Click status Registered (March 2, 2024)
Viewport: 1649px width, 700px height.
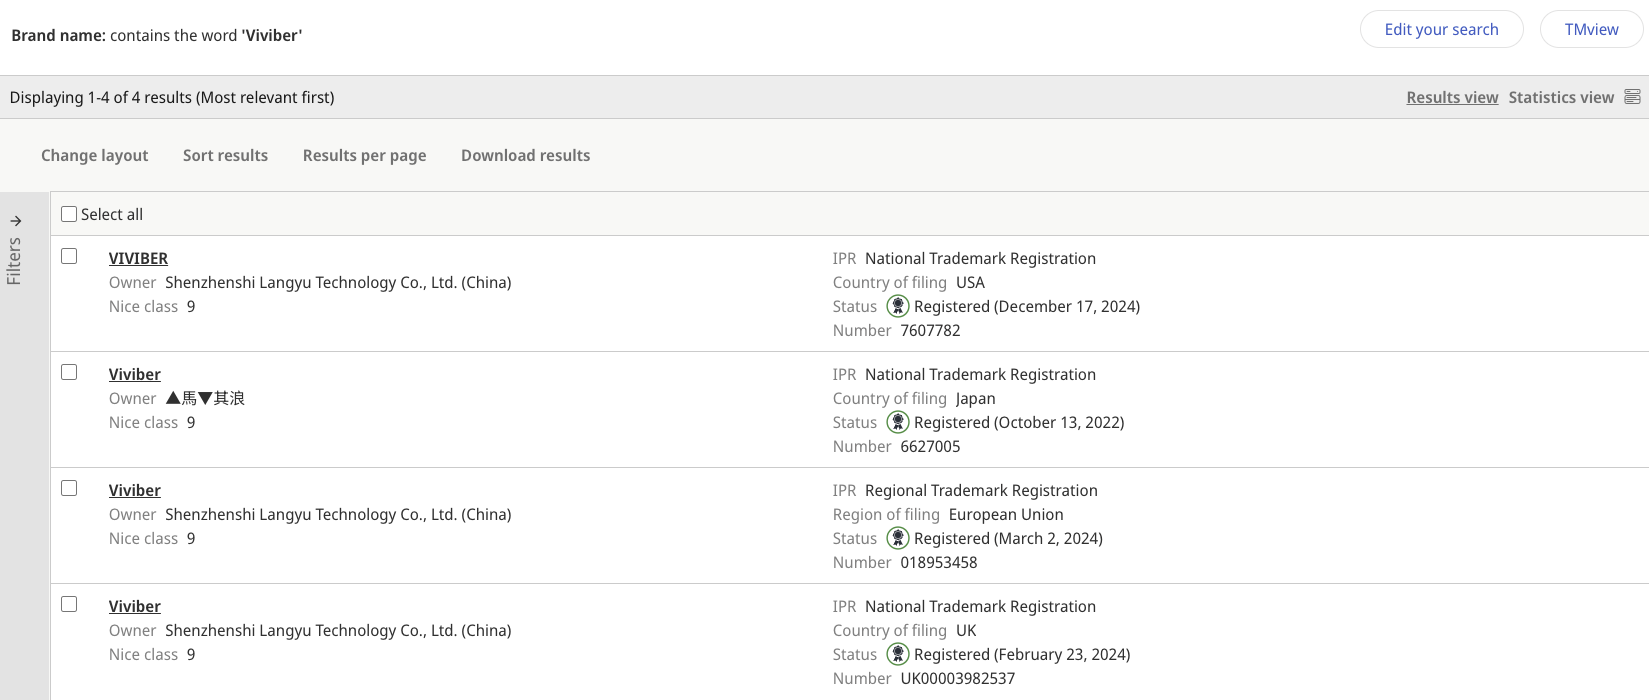tap(1008, 538)
